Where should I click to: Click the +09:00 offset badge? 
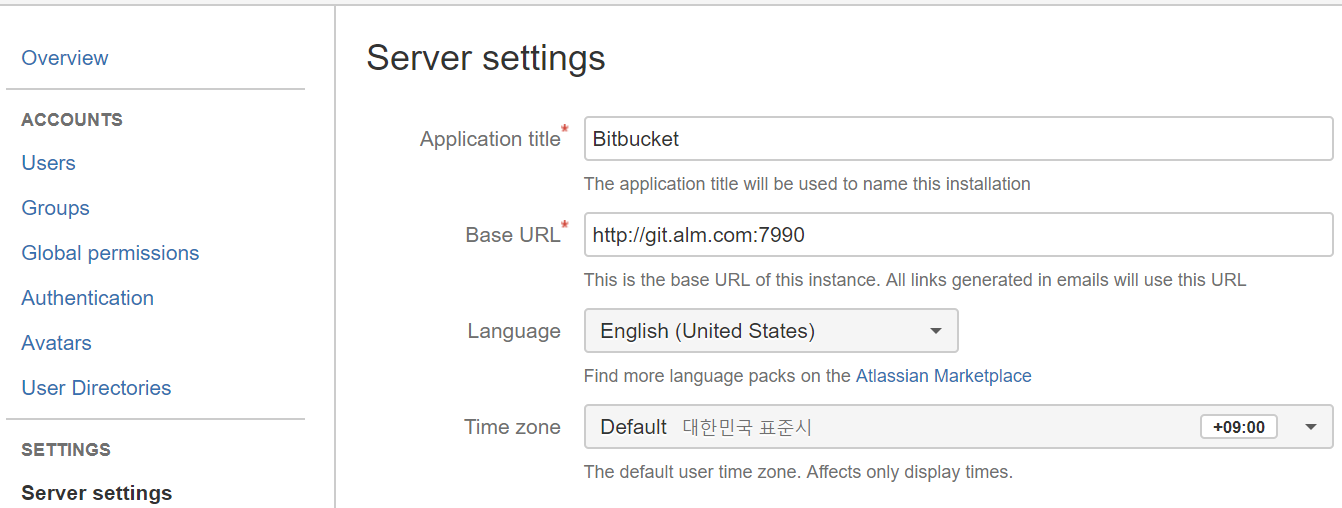(1238, 427)
